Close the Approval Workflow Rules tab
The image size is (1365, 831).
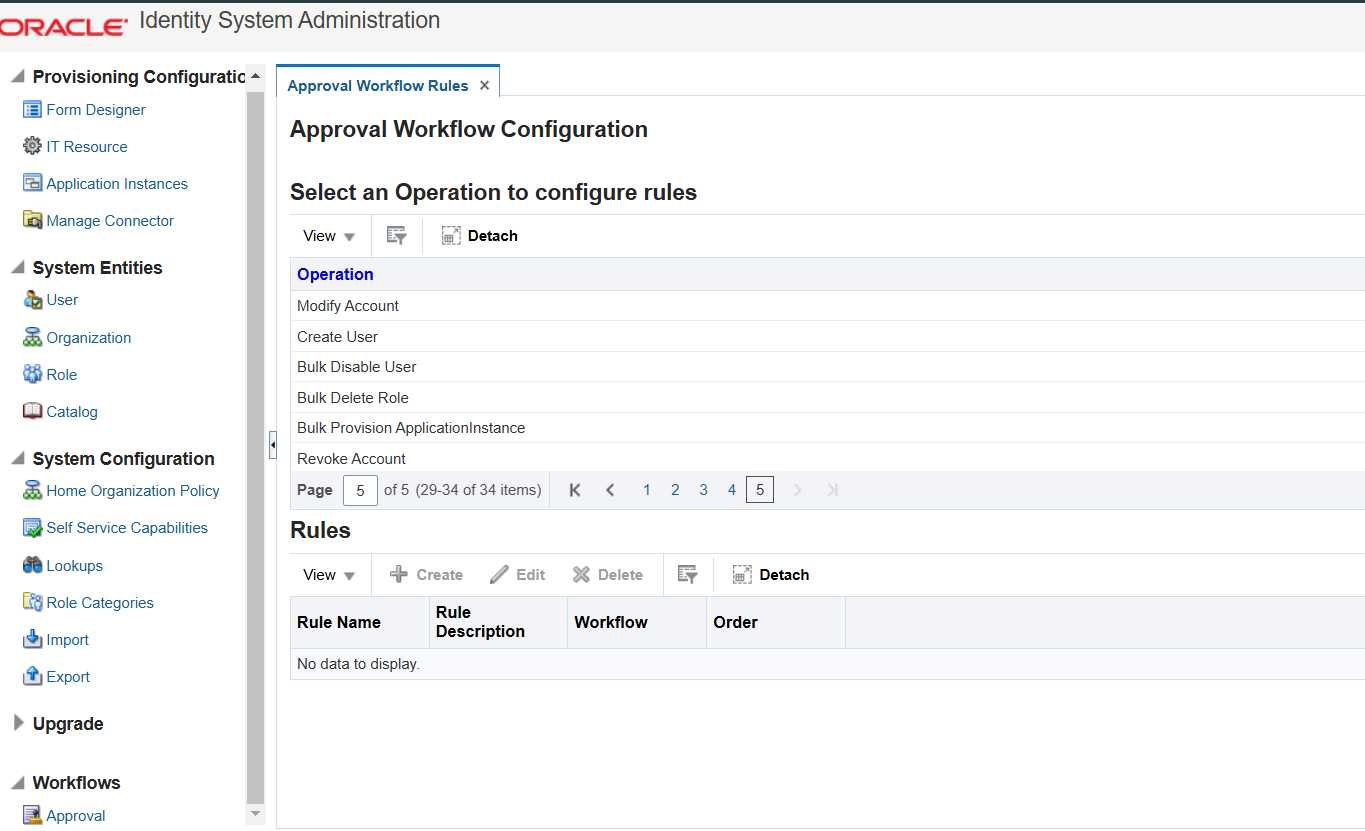[x=484, y=86]
